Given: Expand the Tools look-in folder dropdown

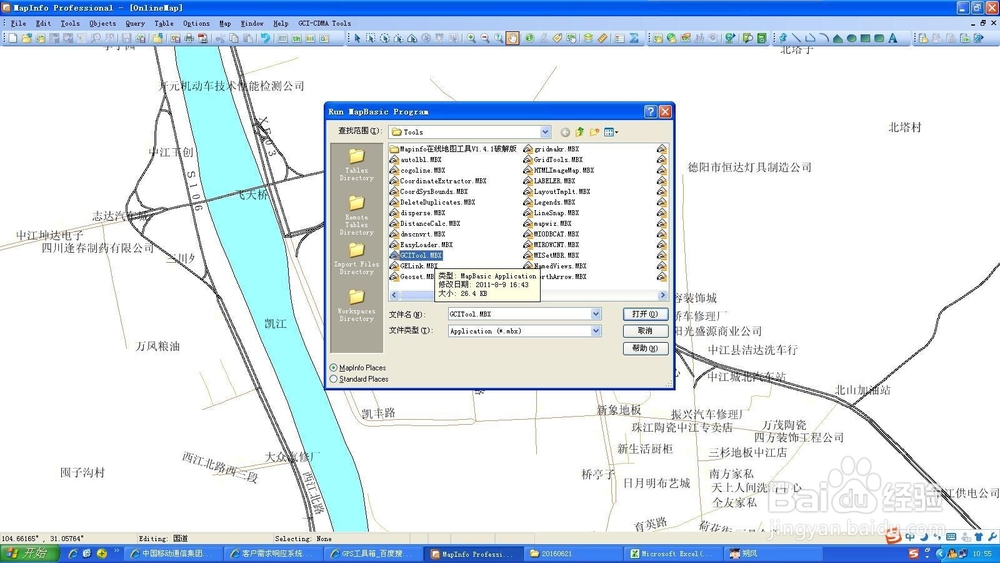Looking at the screenshot, I should point(545,132).
